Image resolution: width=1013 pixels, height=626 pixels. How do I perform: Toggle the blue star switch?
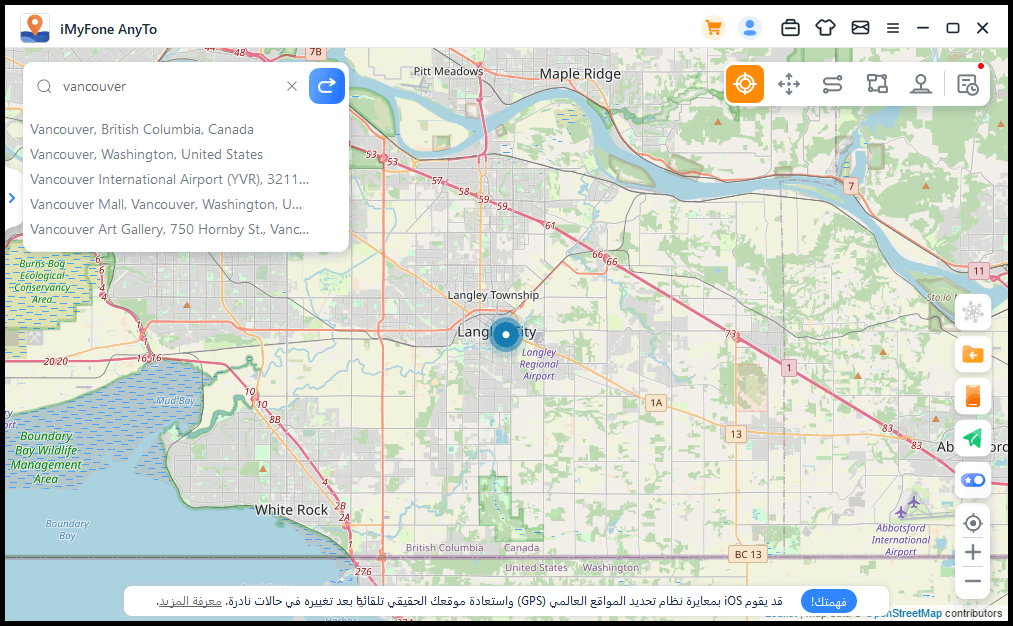point(972,480)
